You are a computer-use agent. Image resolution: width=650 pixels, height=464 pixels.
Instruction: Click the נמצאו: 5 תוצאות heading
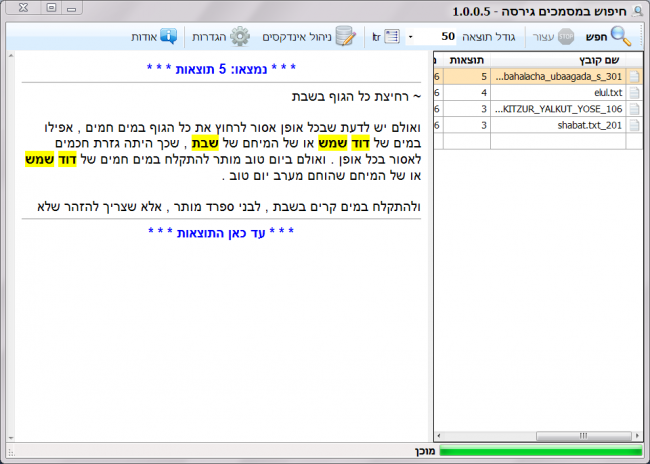pyautogui.click(x=221, y=68)
